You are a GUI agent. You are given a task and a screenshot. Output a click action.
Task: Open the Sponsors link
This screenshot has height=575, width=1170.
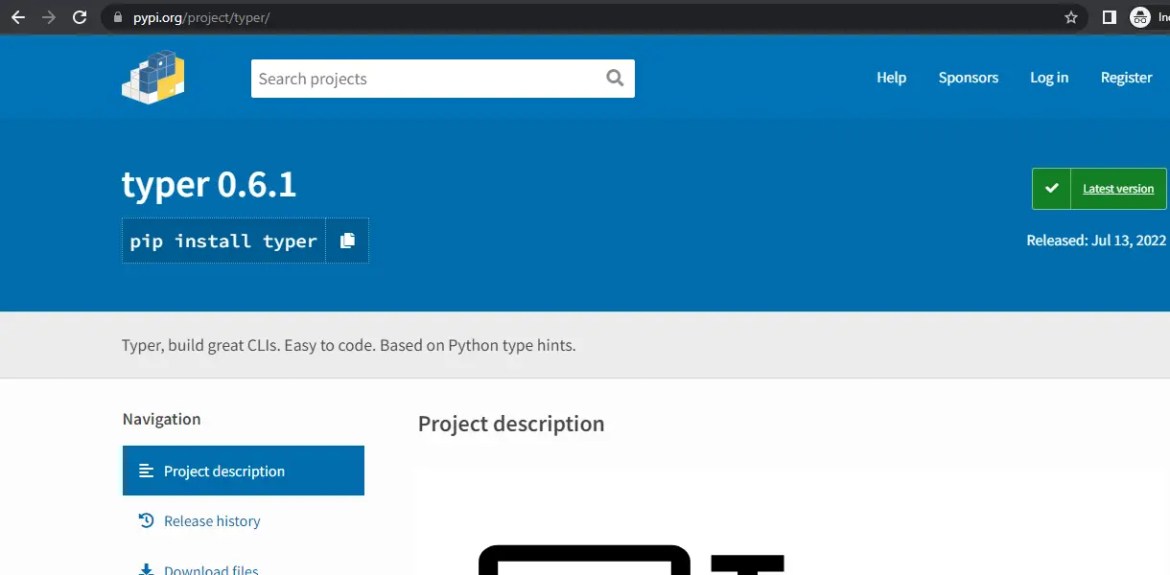[x=968, y=78]
